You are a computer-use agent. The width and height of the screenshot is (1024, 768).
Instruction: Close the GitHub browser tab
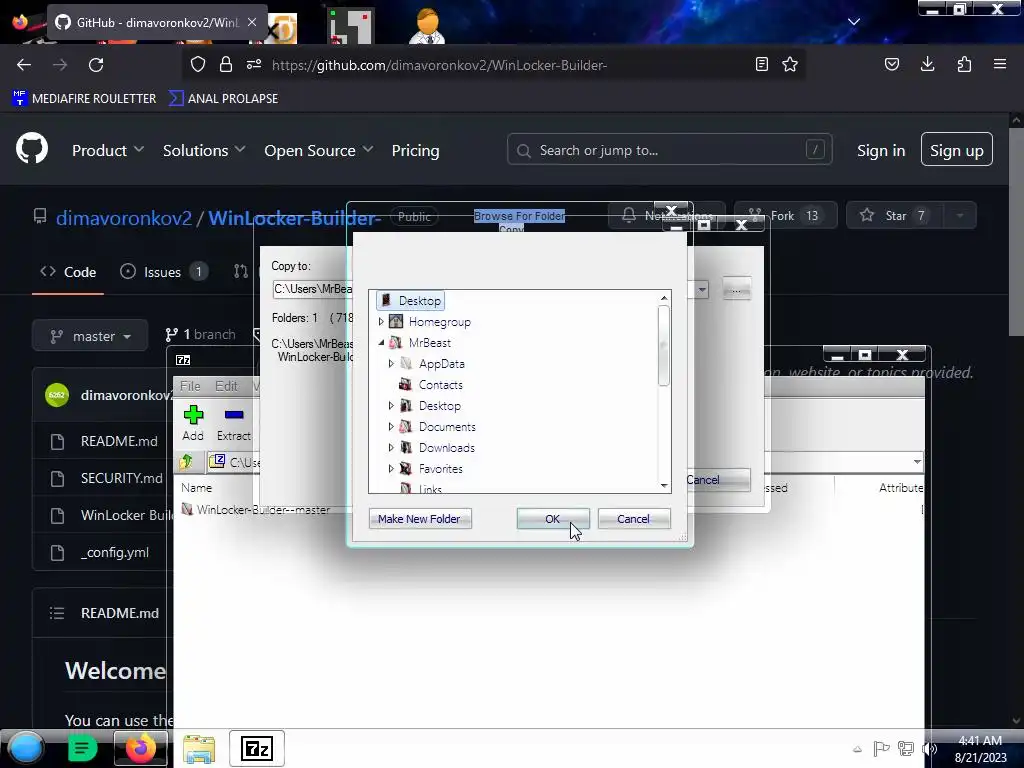pyautogui.click(x=252, y=22)
